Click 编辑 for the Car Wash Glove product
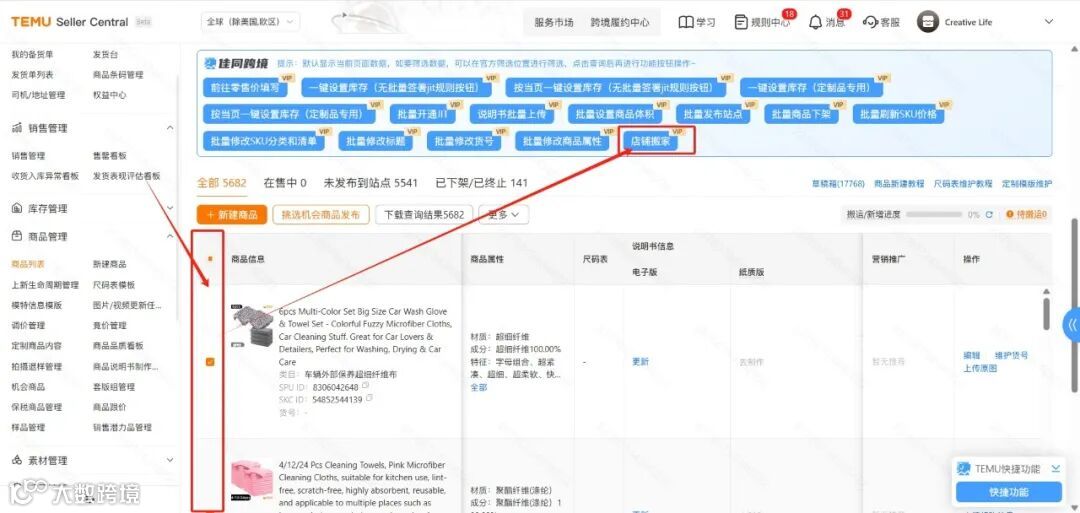Image resolution: width=1080 pixels, height=513 pixels. (971, 355)
